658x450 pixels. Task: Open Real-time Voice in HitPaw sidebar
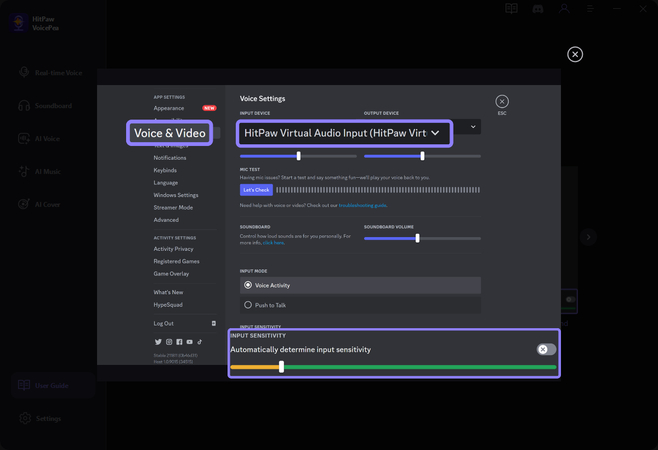[x=50, y=73]
